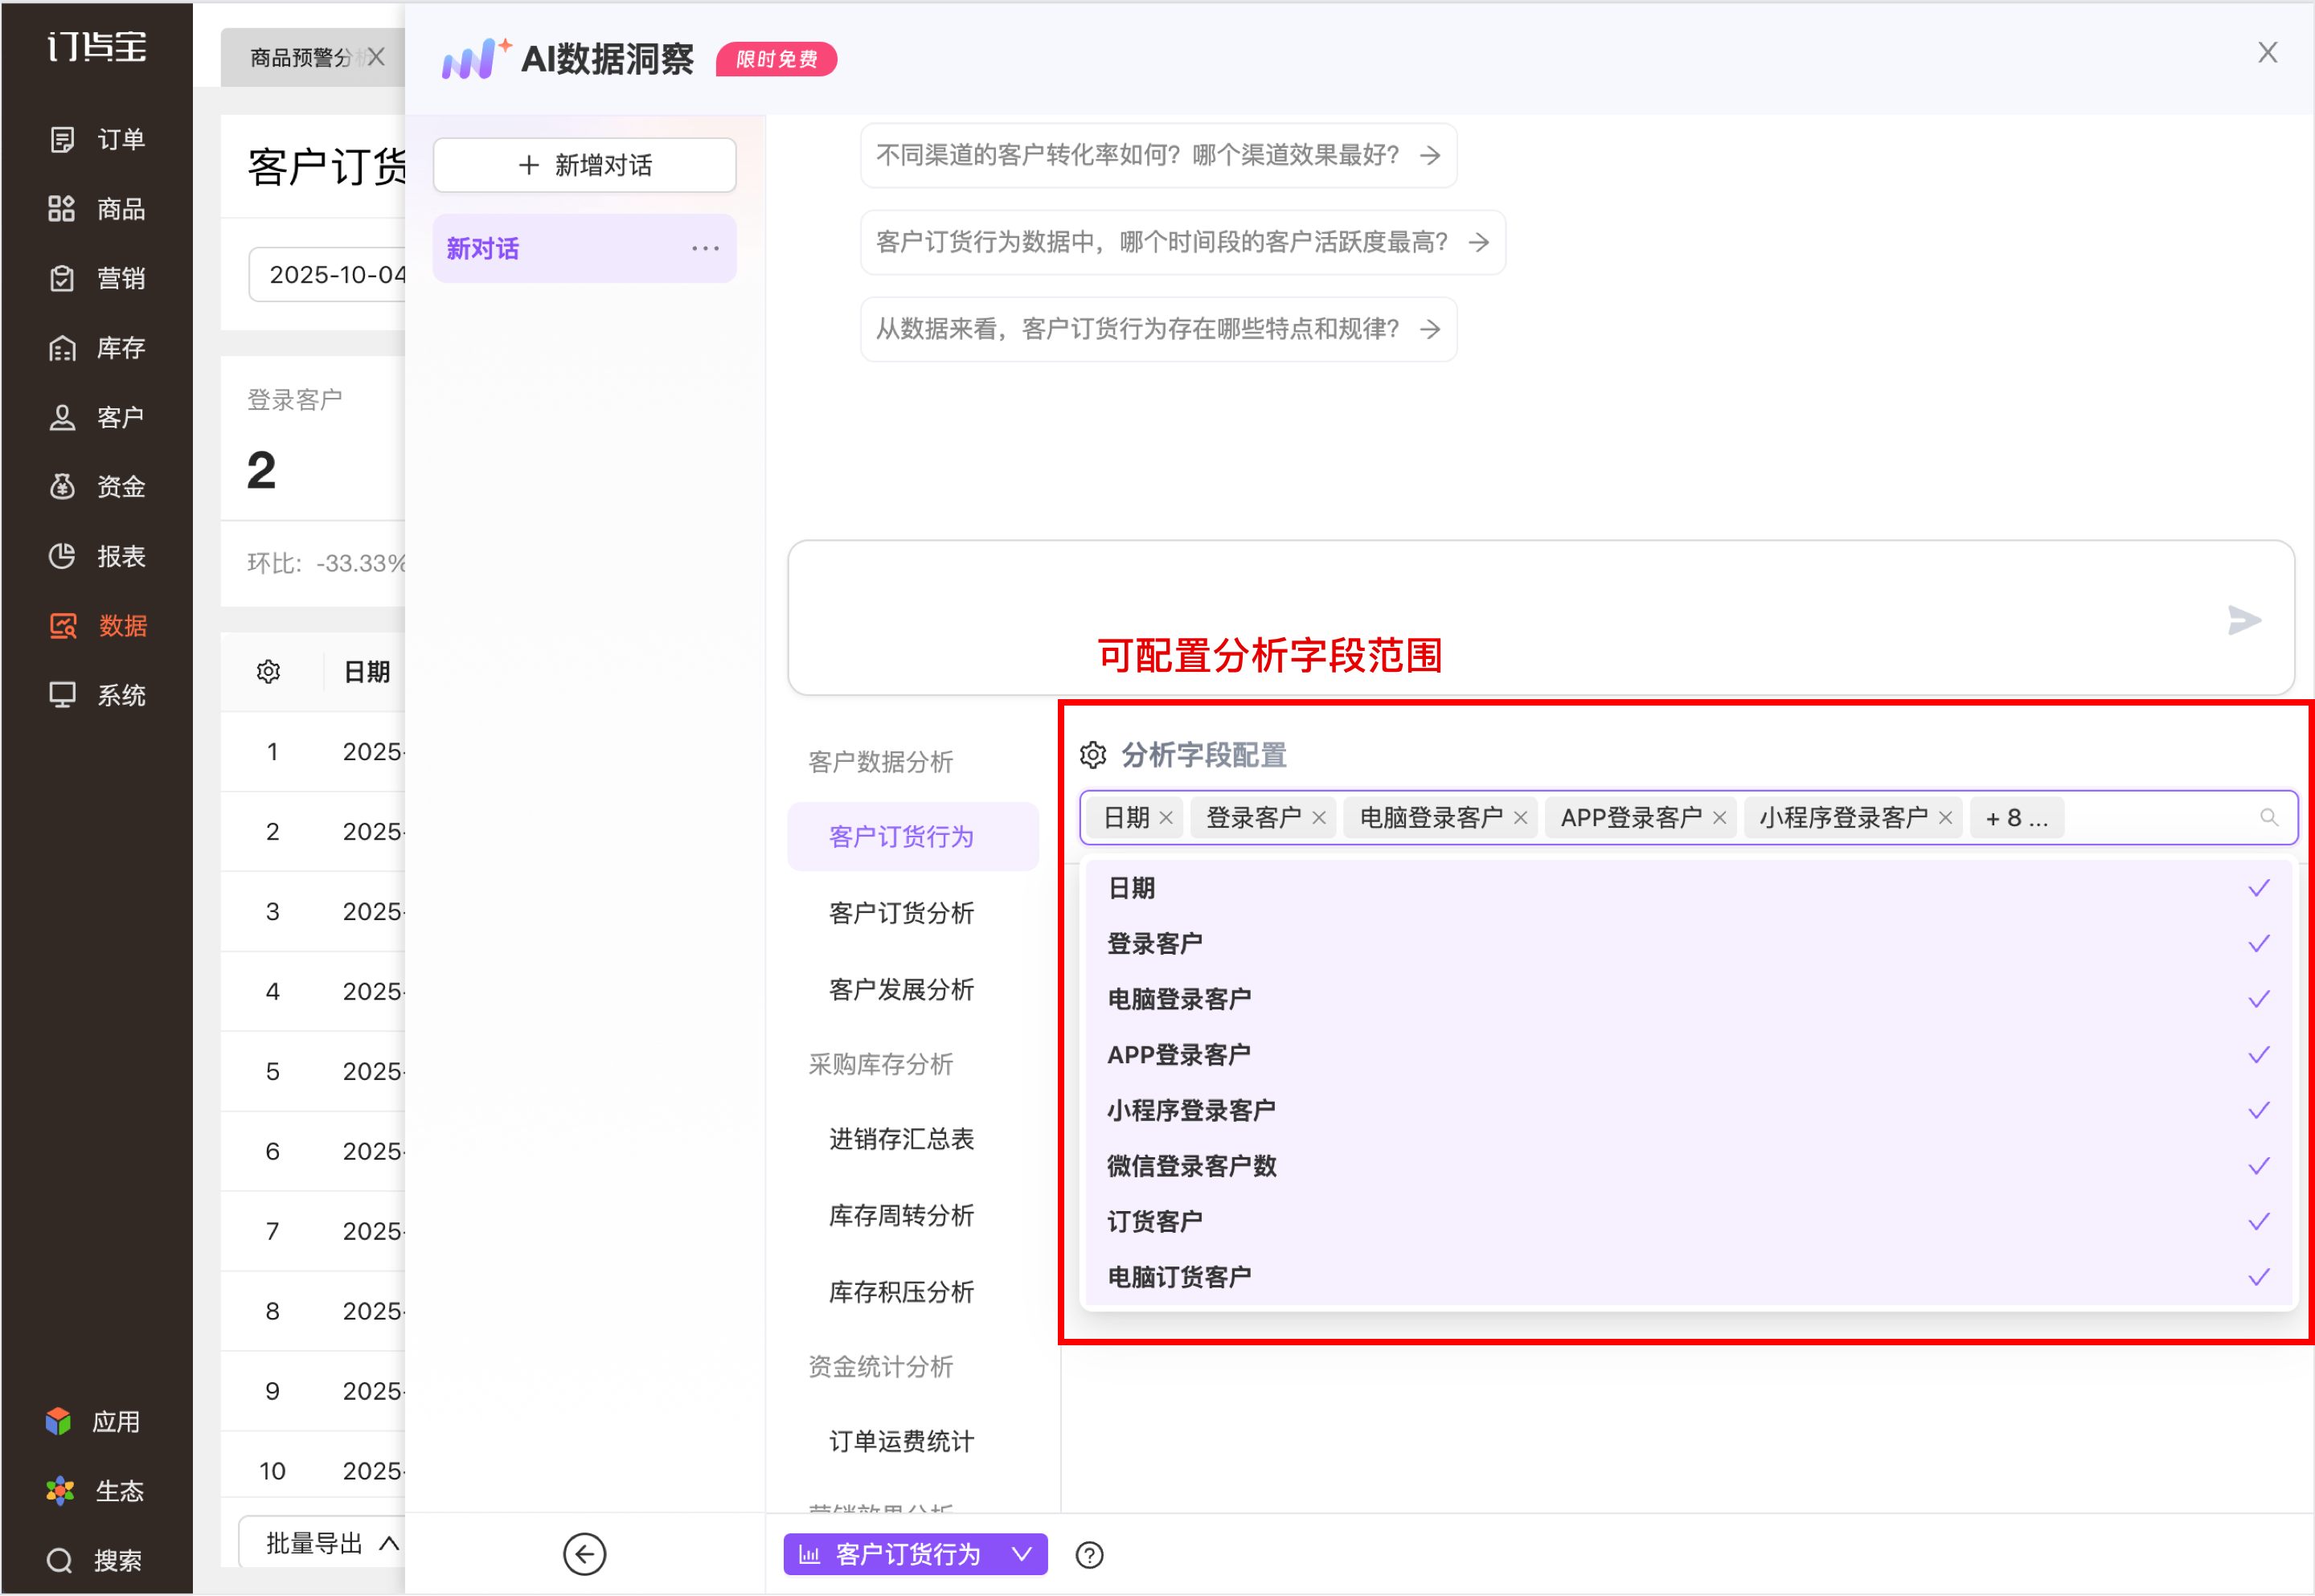Click the search icon in field selector

pos(2269,818)
